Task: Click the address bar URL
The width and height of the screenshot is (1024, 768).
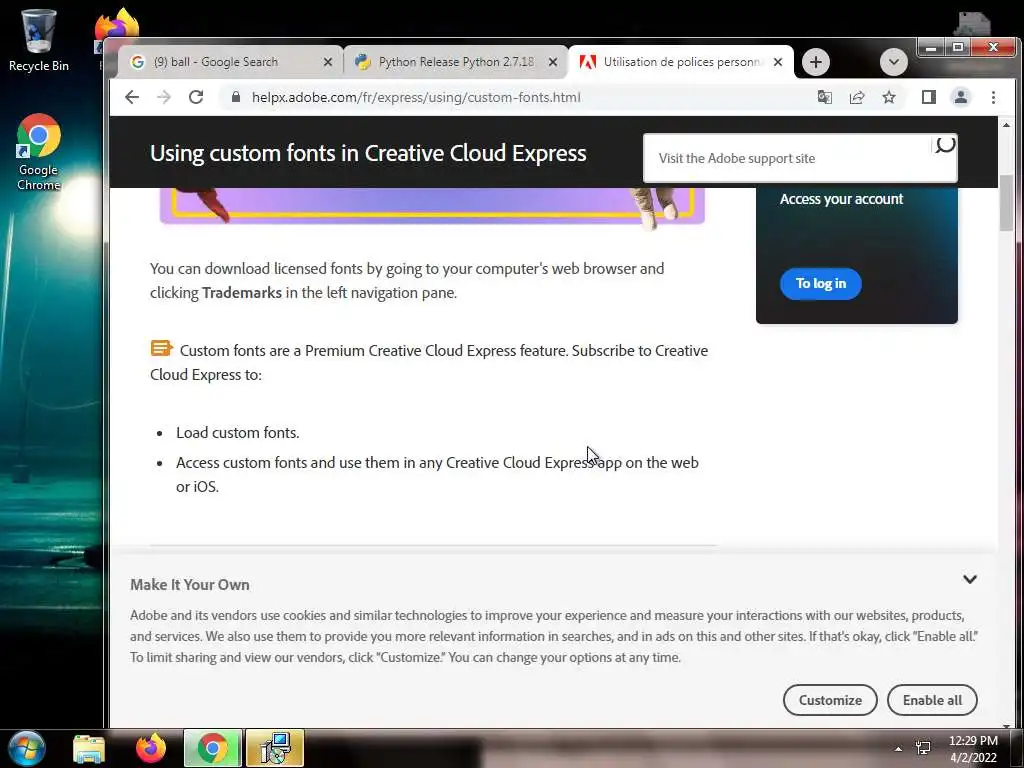Action: tap(416, 97)
